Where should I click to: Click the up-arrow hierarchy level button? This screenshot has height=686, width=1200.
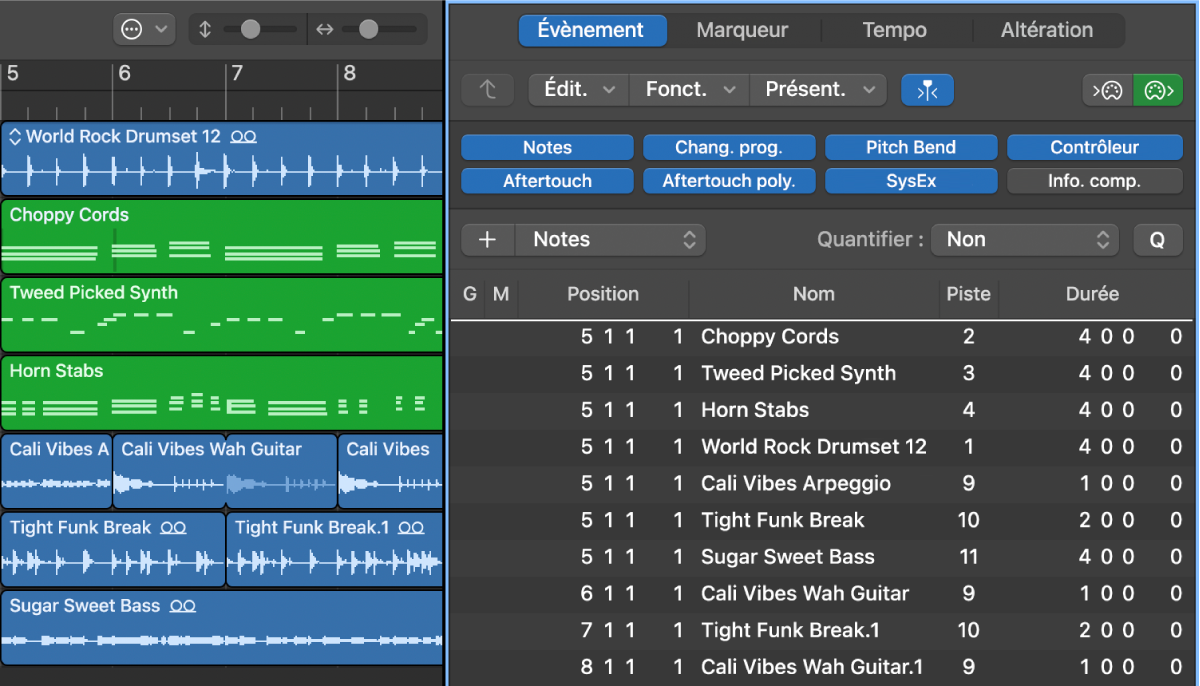click(487, 90)
